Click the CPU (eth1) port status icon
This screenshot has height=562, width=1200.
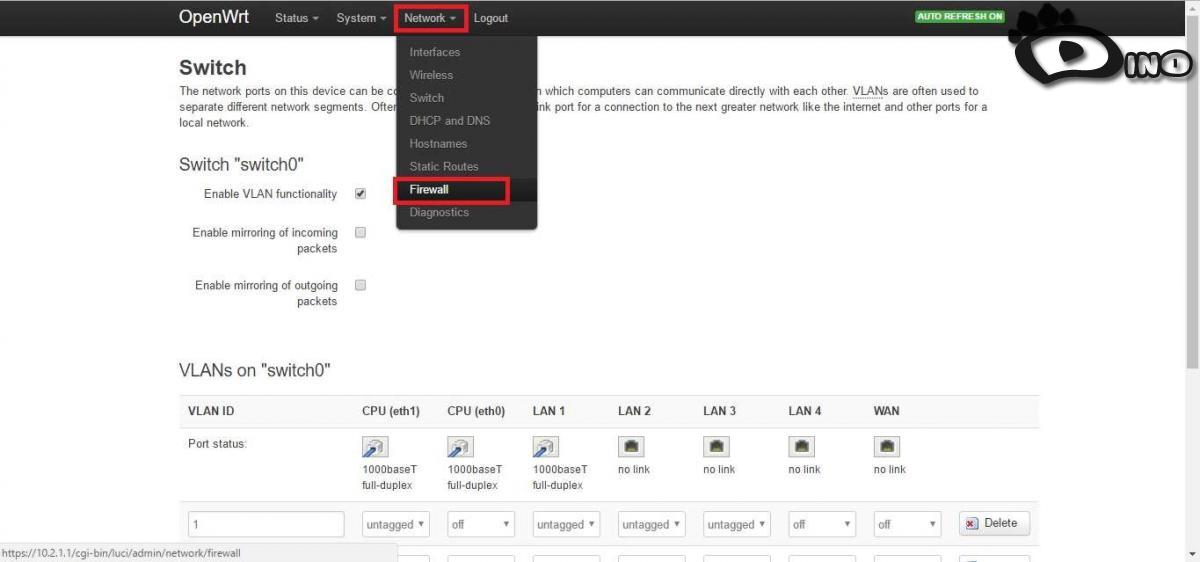(x=375, y=447)
